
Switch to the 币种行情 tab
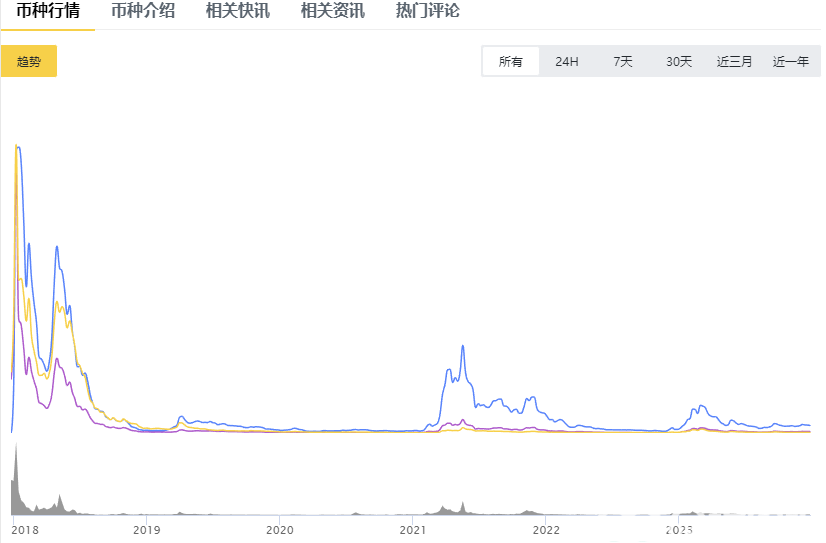[48, 12]
